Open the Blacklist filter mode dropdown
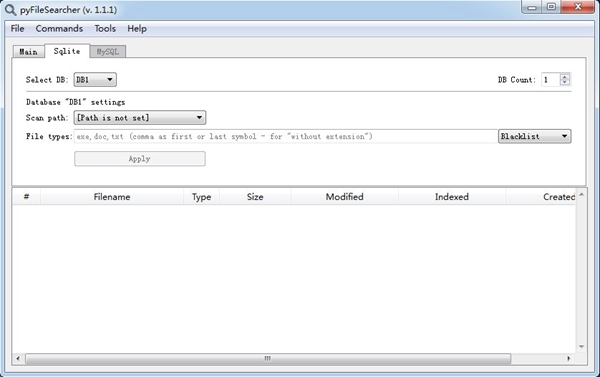Screen dimensions: 600x377 (x=535, y=136)
